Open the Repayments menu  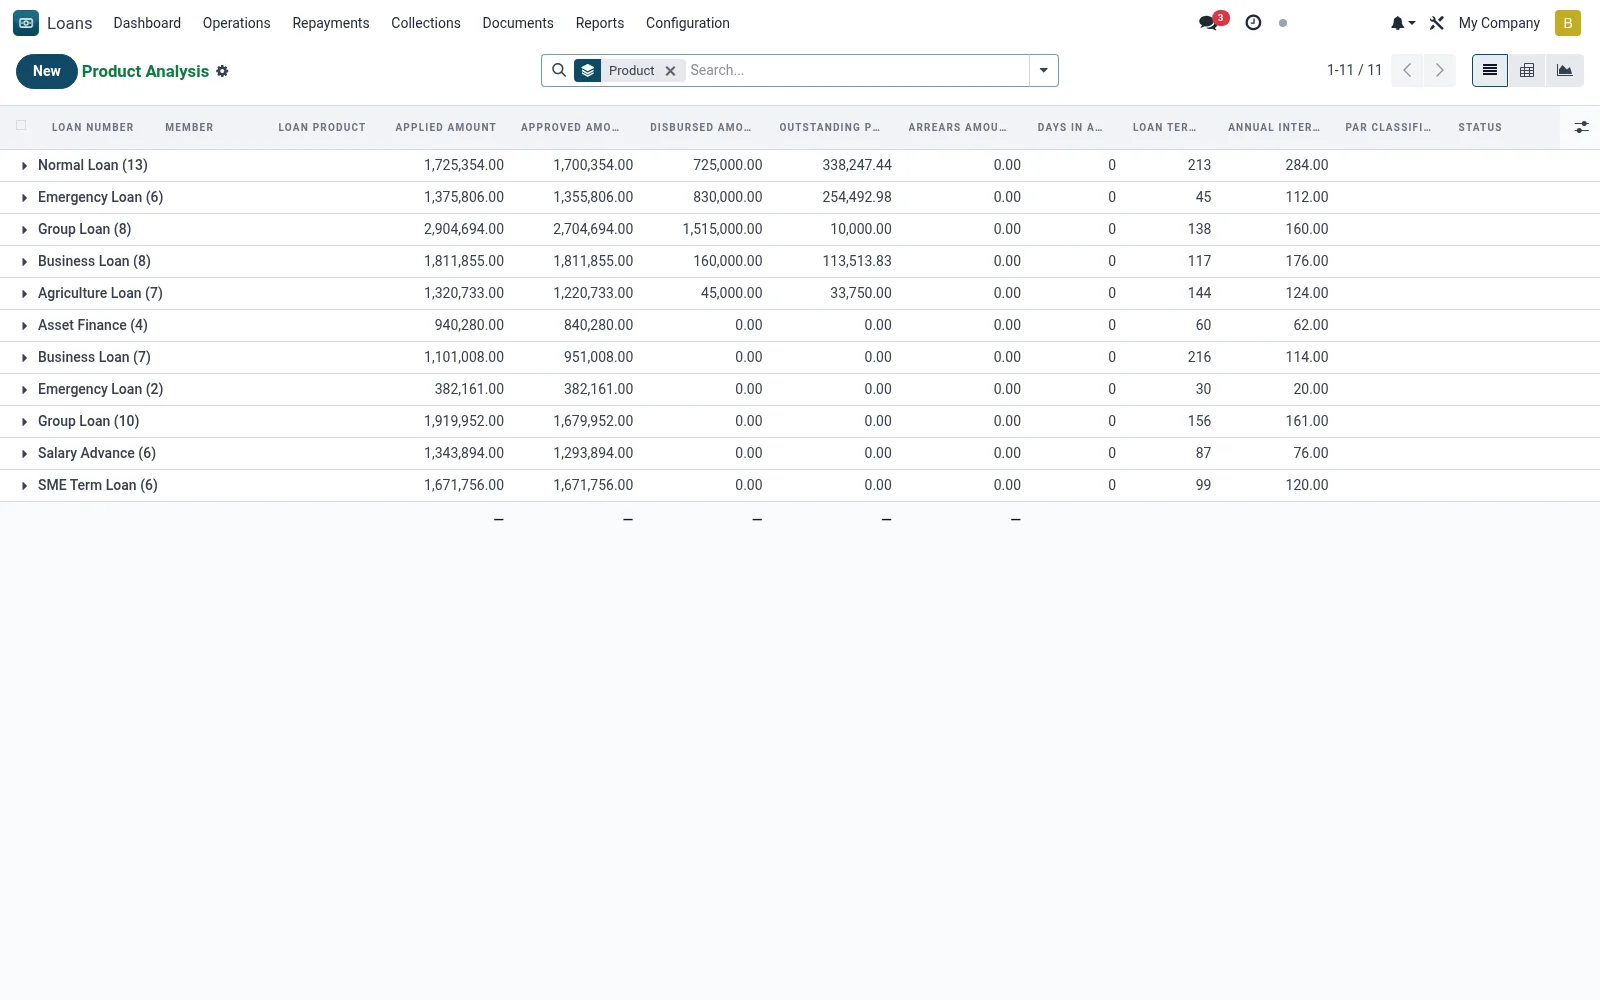[331, 23]
